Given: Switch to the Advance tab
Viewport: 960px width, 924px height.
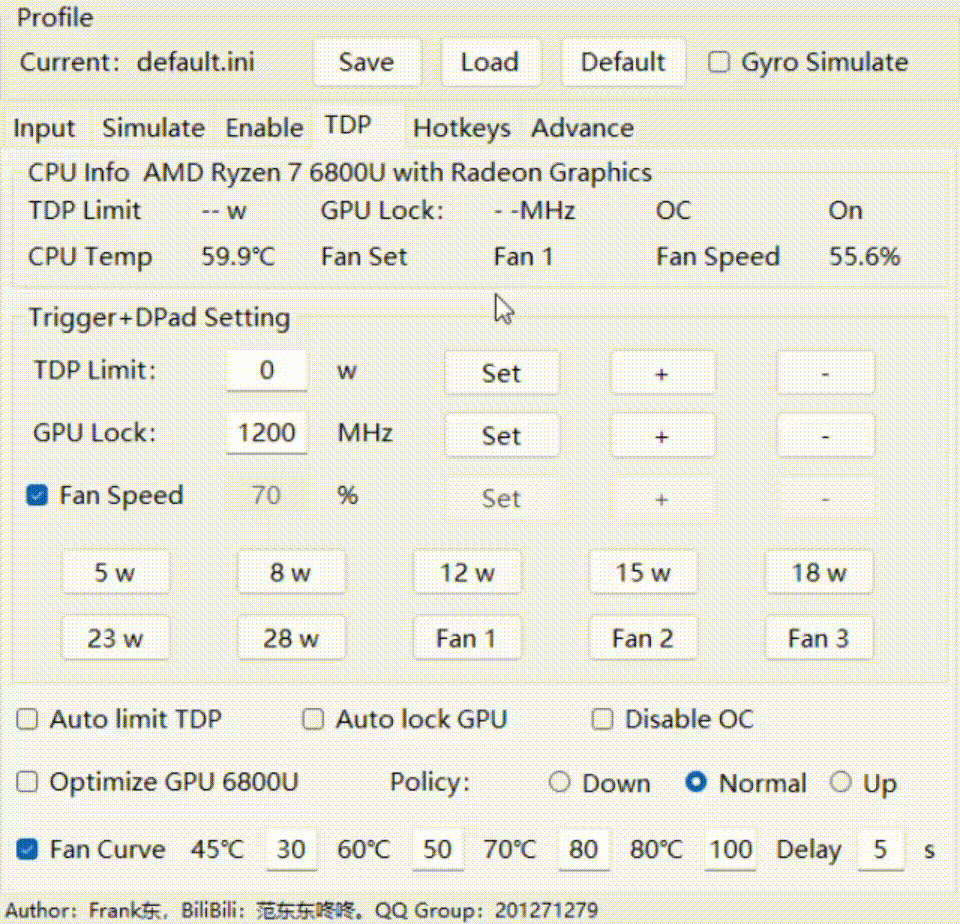Looking at the screenshot, I should [x=582, y=128].
